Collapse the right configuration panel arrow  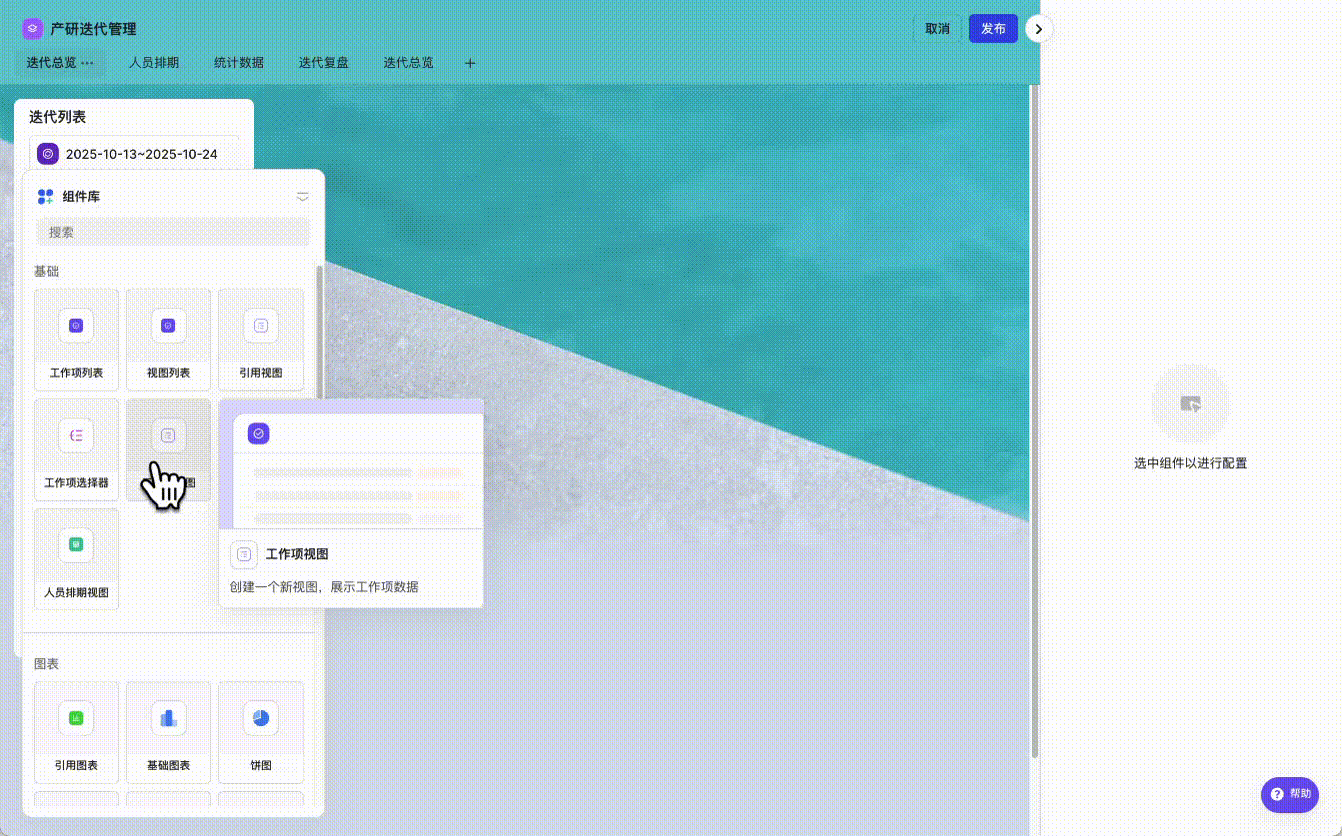click(x=1039, y=29)
